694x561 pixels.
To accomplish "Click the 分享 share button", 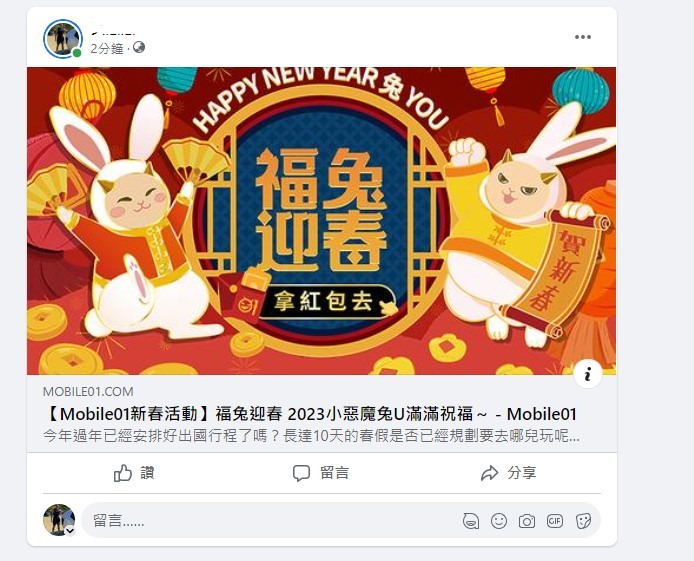I will click(x=509, y=473).
